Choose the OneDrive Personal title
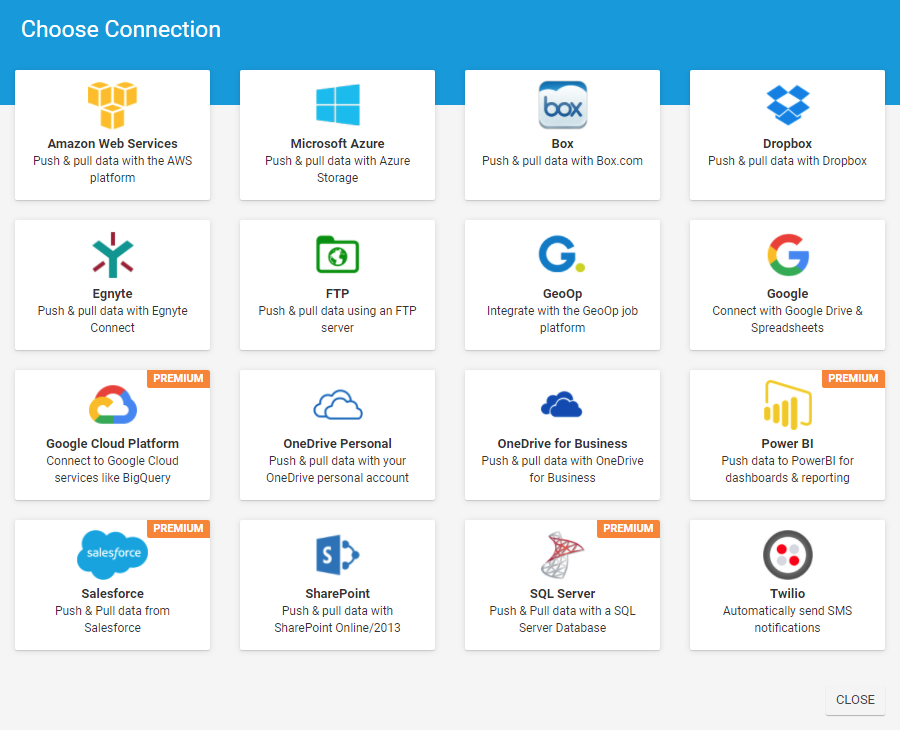900x730 pixels. 338,444
